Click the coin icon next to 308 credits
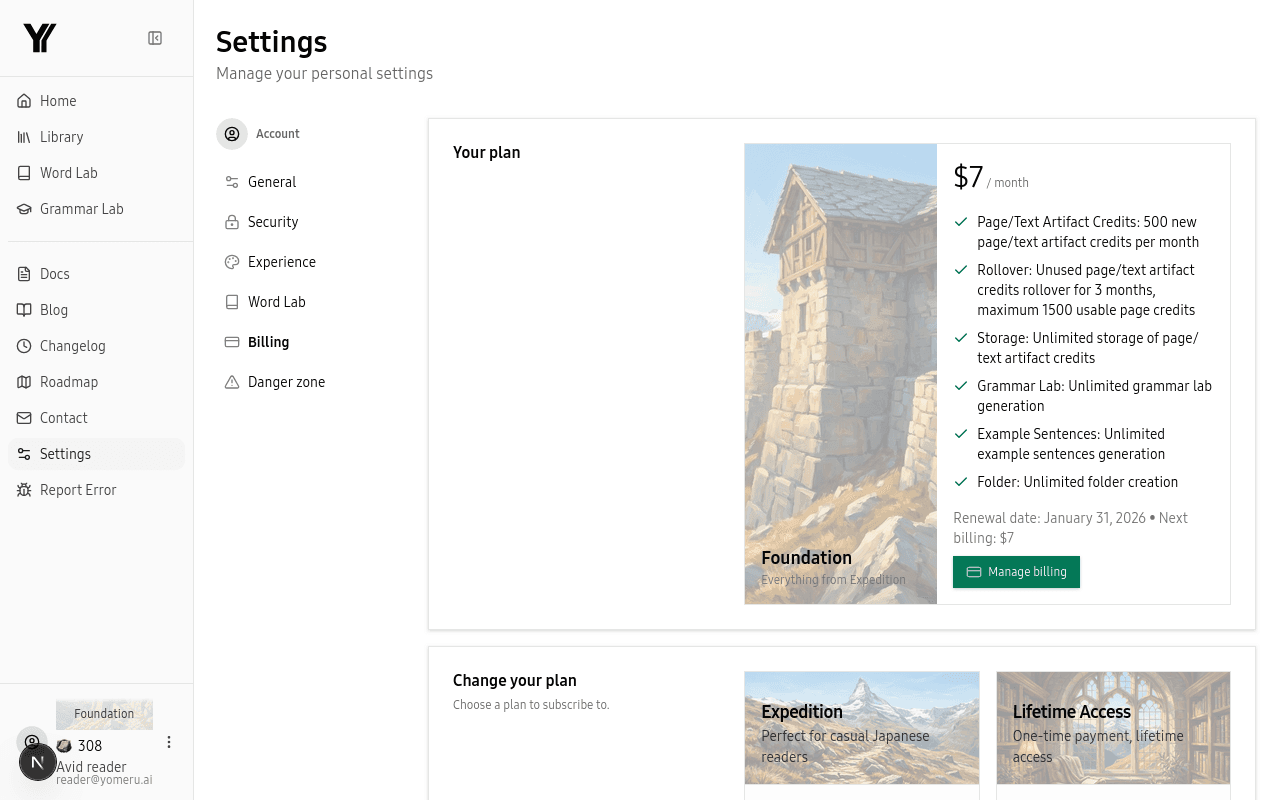 [65, 746]
